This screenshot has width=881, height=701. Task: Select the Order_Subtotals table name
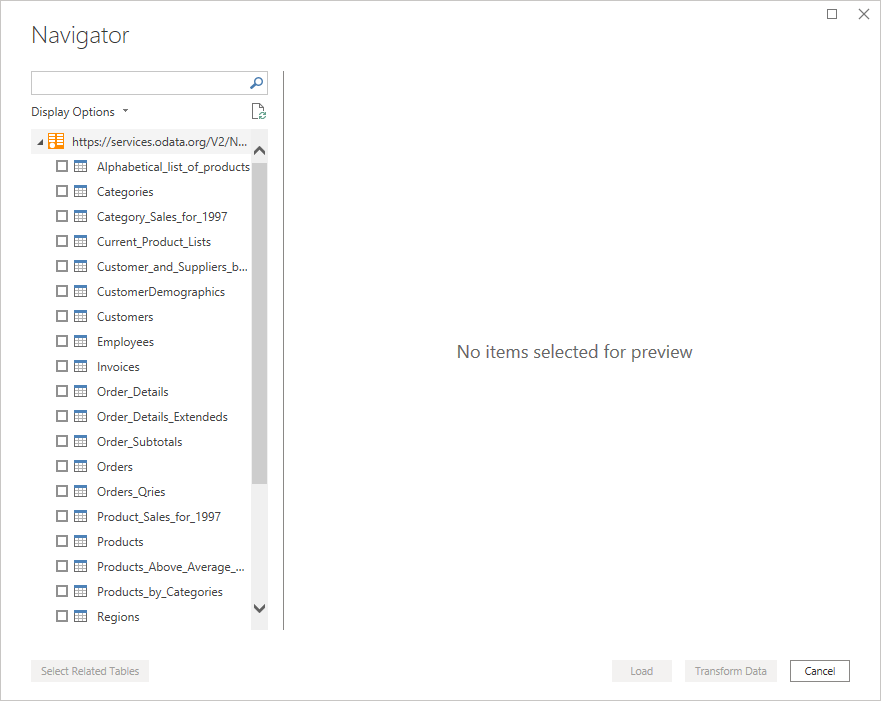pos(139,442)
